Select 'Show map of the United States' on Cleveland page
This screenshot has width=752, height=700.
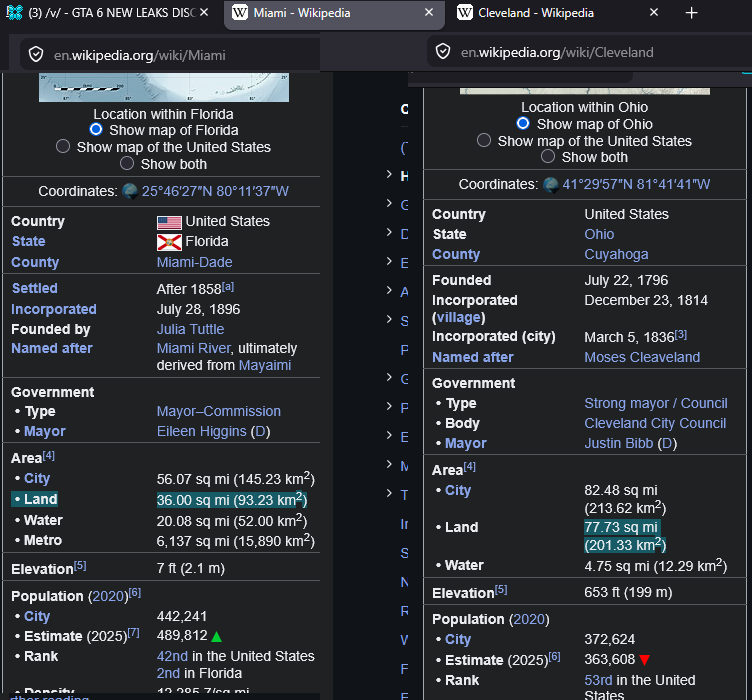point(484,140)
